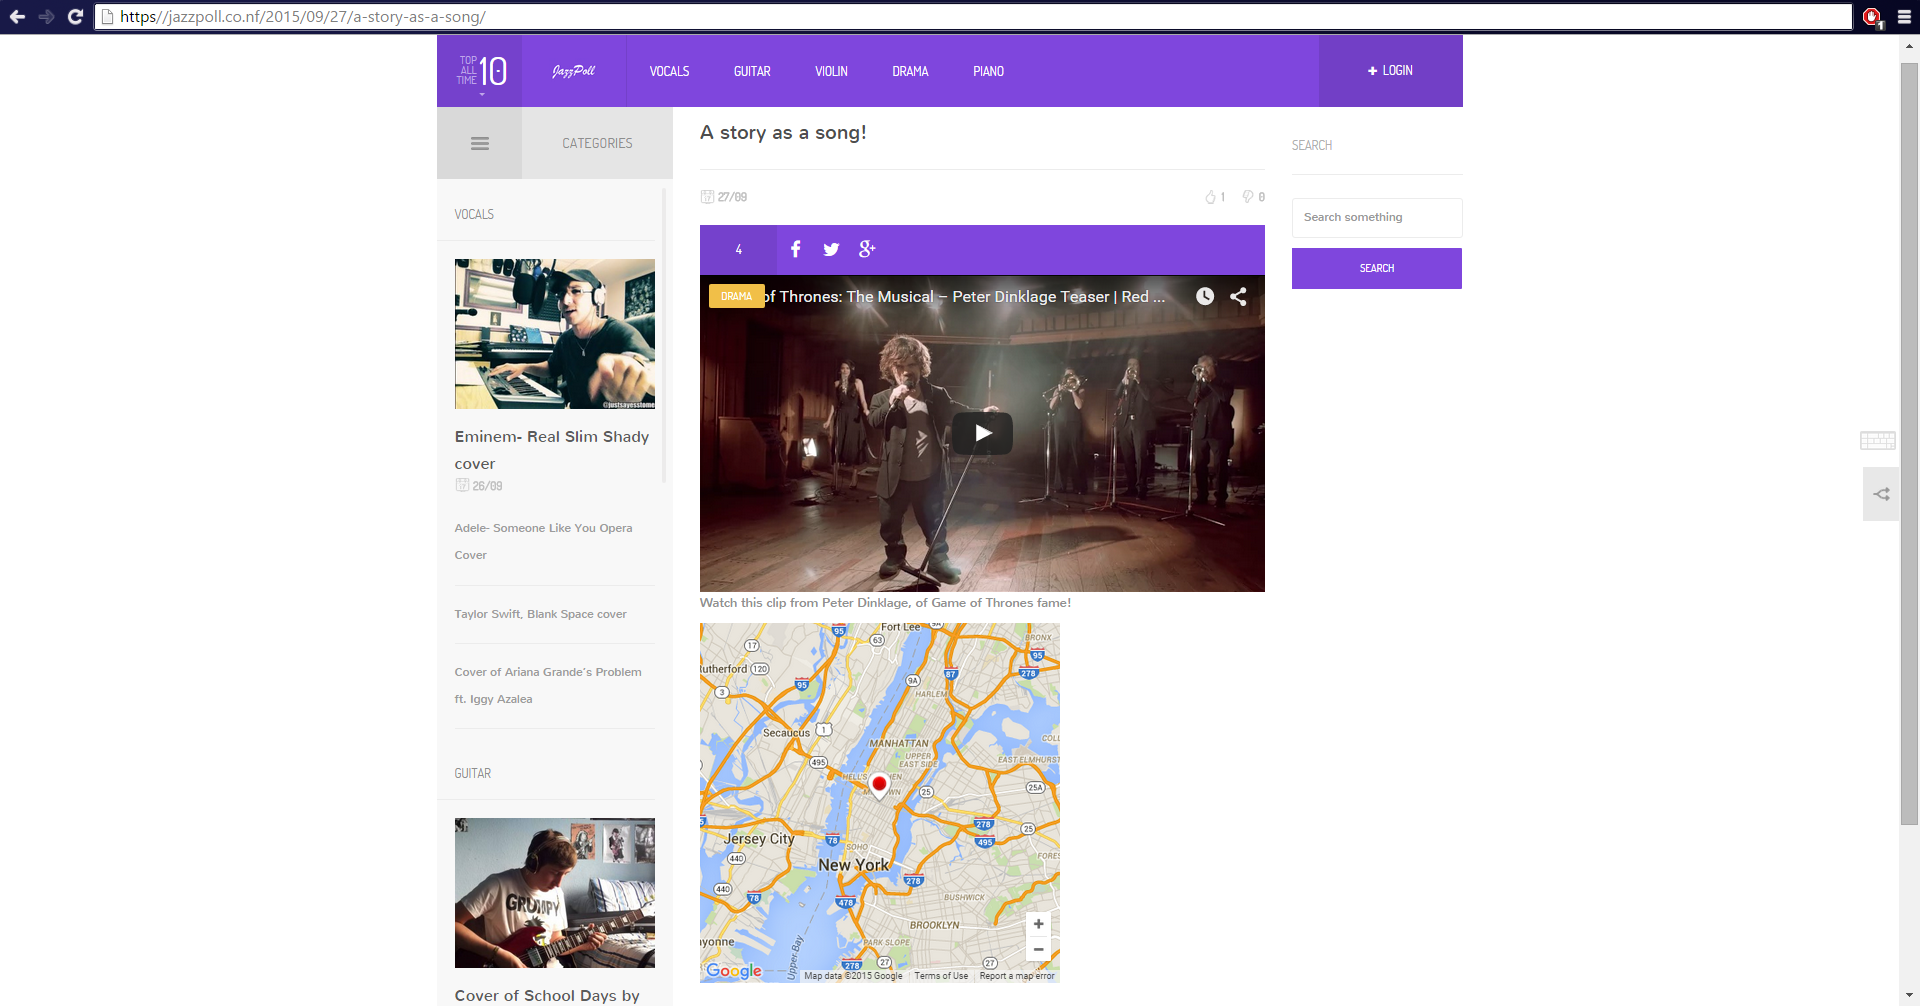This screenshot has height=1006, width=1920.
Task: Share the post on Facebook
Action: click(796, 249)
